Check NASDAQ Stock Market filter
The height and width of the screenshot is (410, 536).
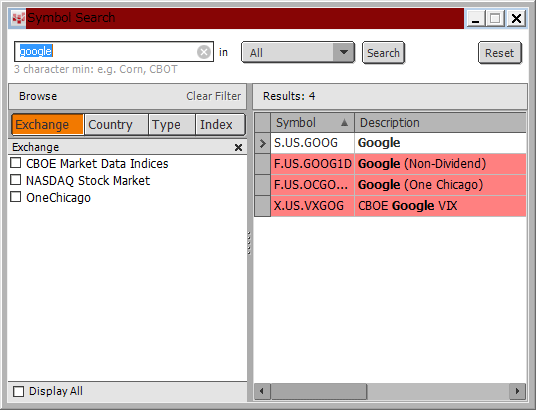(15, 180)
